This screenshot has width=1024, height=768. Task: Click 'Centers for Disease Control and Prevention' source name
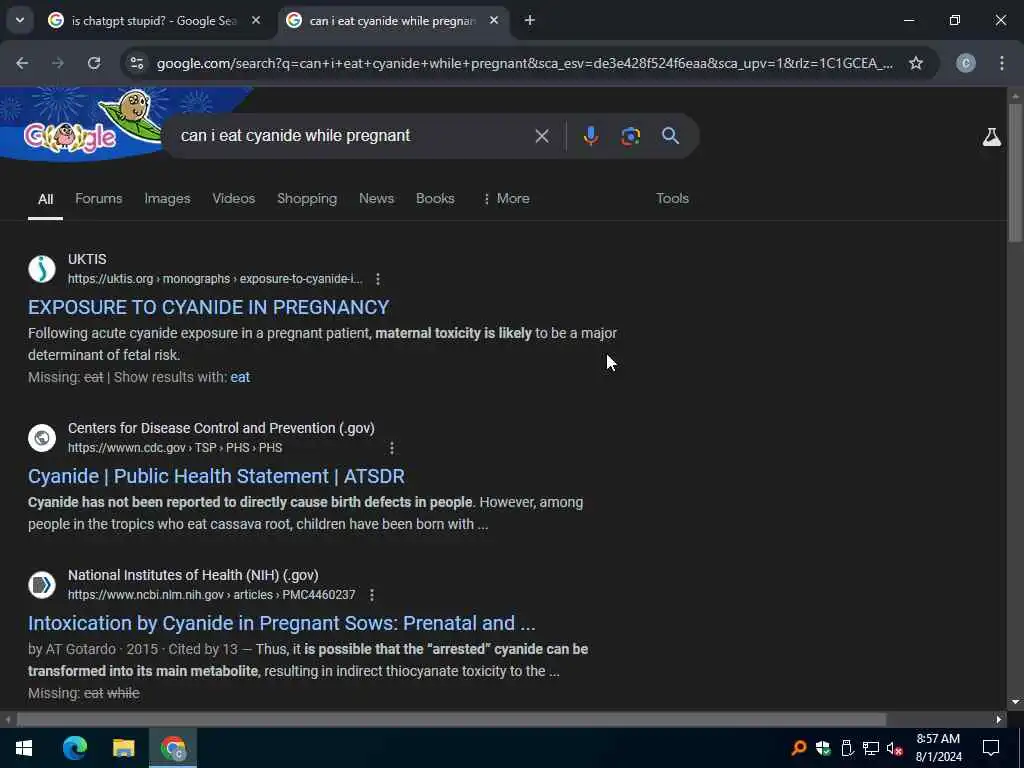[x=221, y=428]
